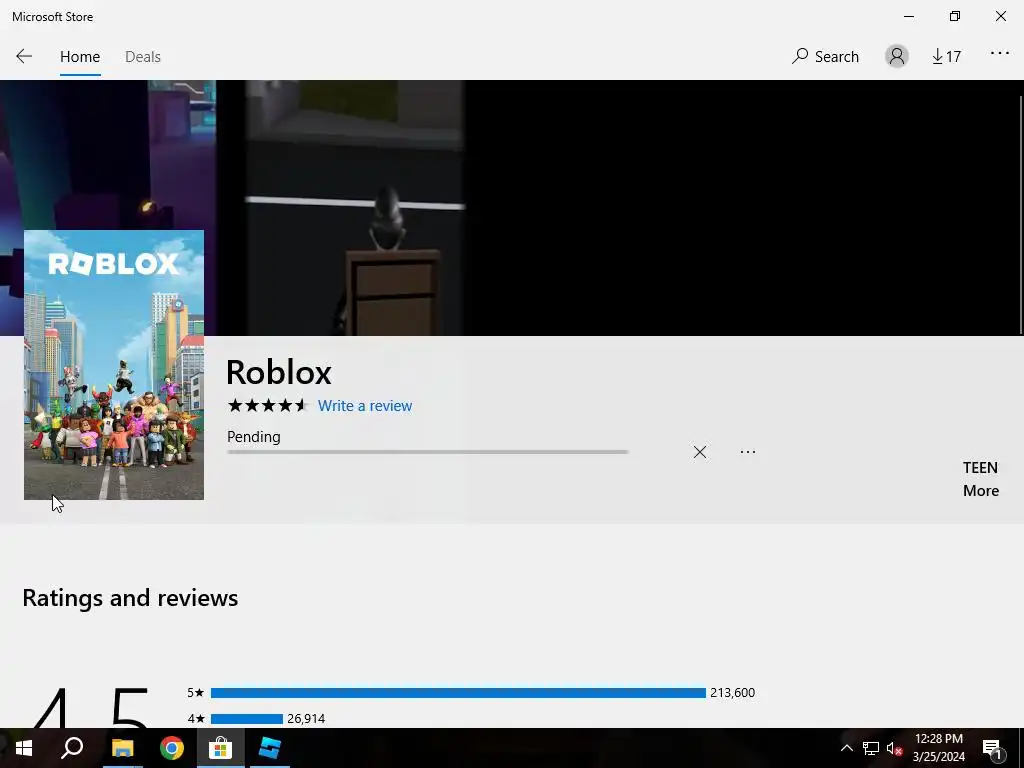Open the user account profile icon
Image resolution: width=1024 pixels, height=768 pixels.
tap(897, 57)
